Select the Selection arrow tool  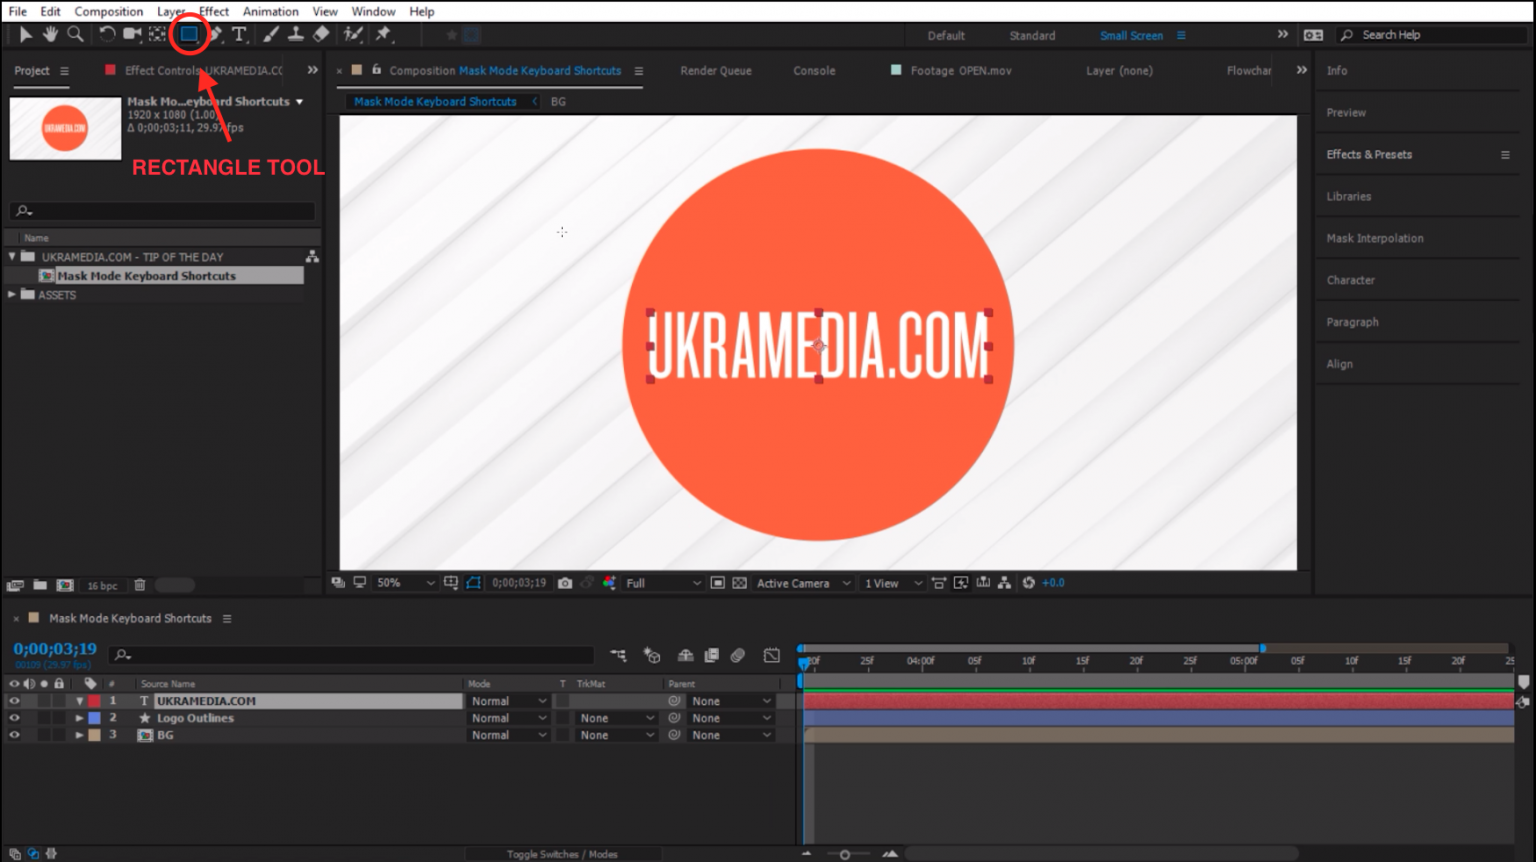(x=25, y=34)
